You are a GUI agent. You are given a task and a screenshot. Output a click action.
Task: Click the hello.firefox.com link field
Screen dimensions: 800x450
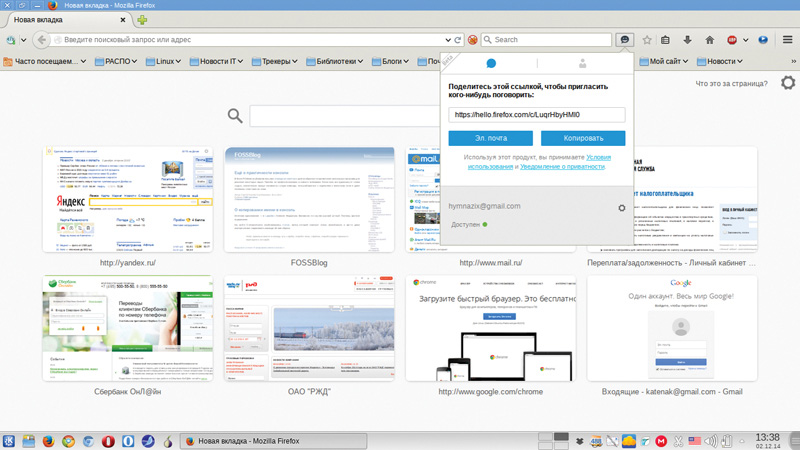[536, 115]
